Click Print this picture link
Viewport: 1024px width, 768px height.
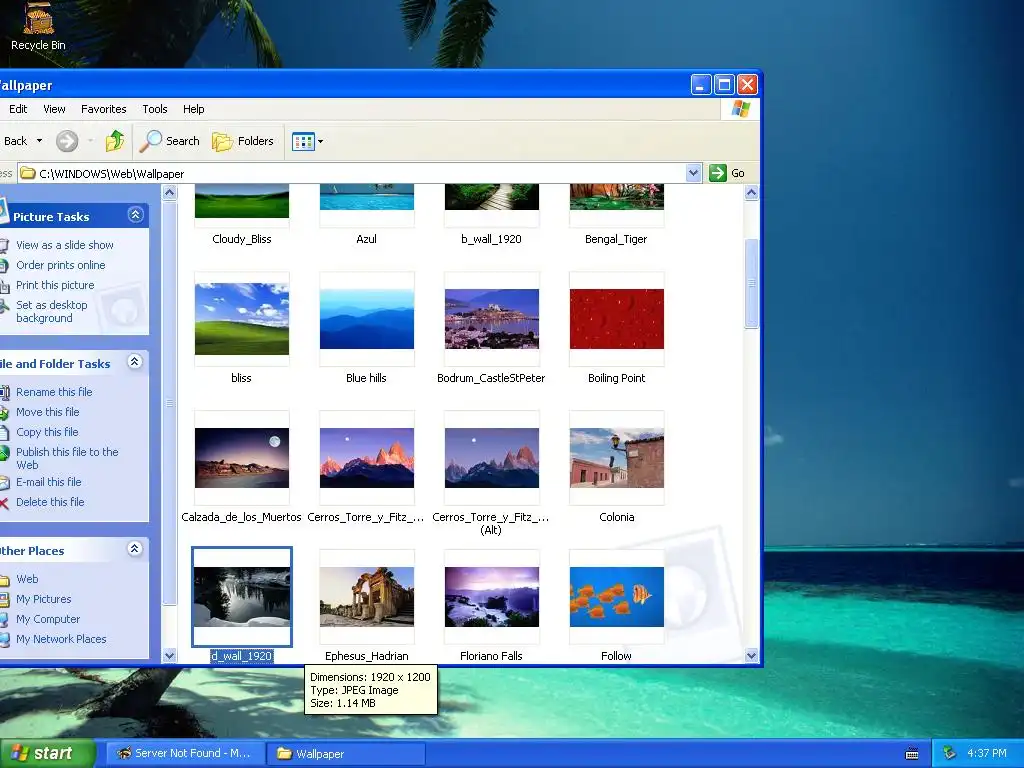pos(55,285)
